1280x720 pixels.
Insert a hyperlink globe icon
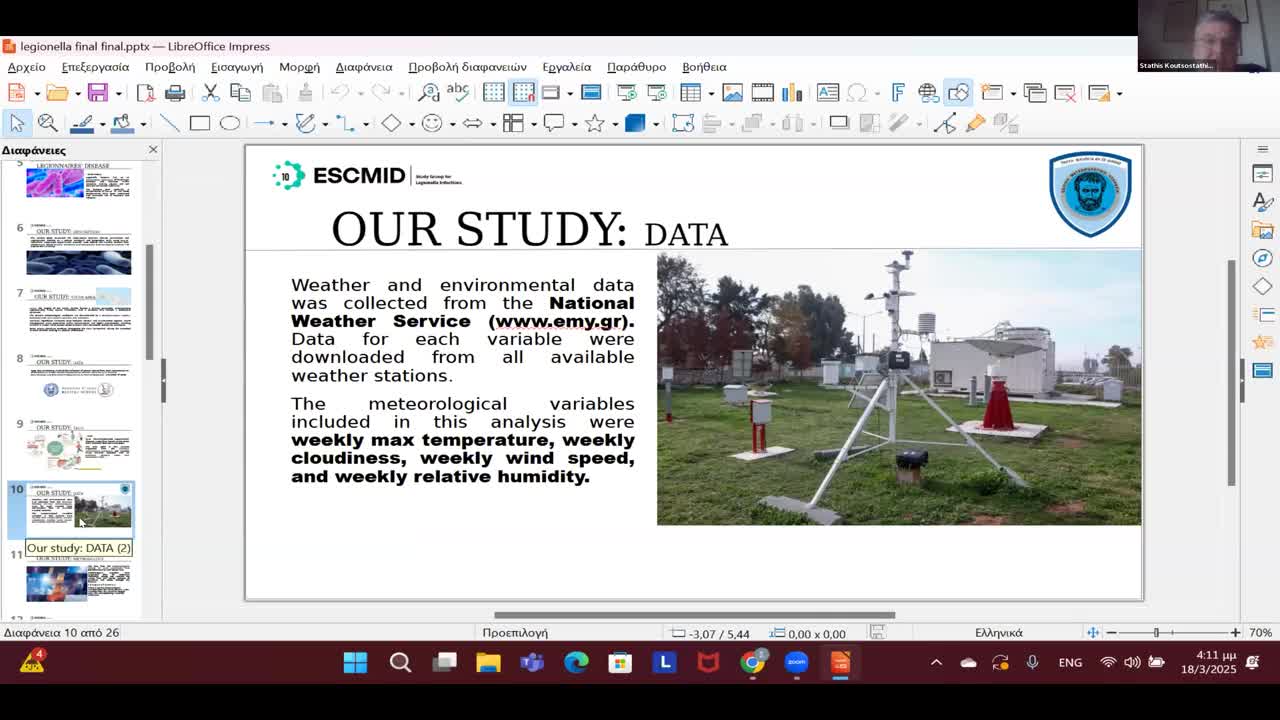tap(928, 93)
